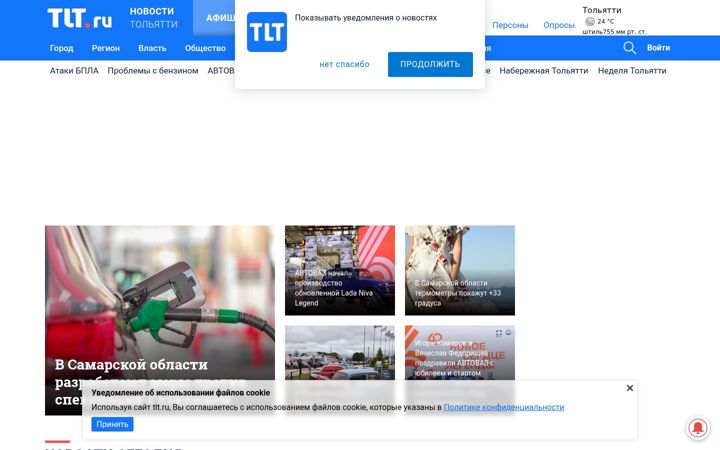Viewport: 720px width, 450px height.
Task: Open the Персоны link
Action: click(510, 25)
